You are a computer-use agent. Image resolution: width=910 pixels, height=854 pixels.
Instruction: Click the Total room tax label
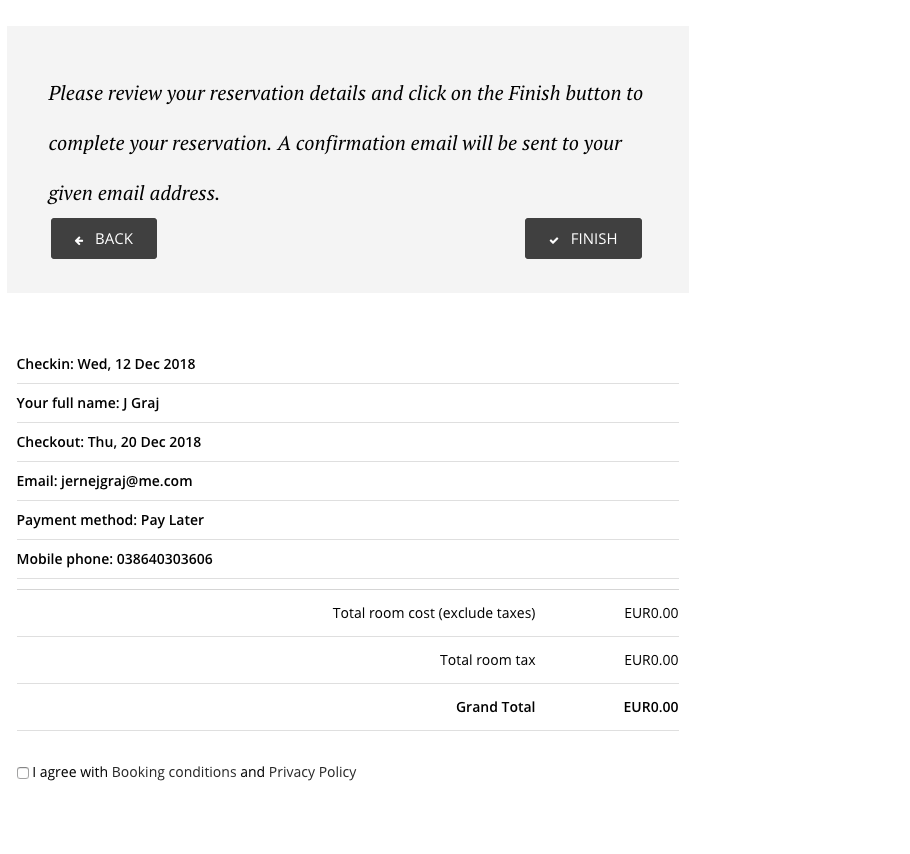487,660
